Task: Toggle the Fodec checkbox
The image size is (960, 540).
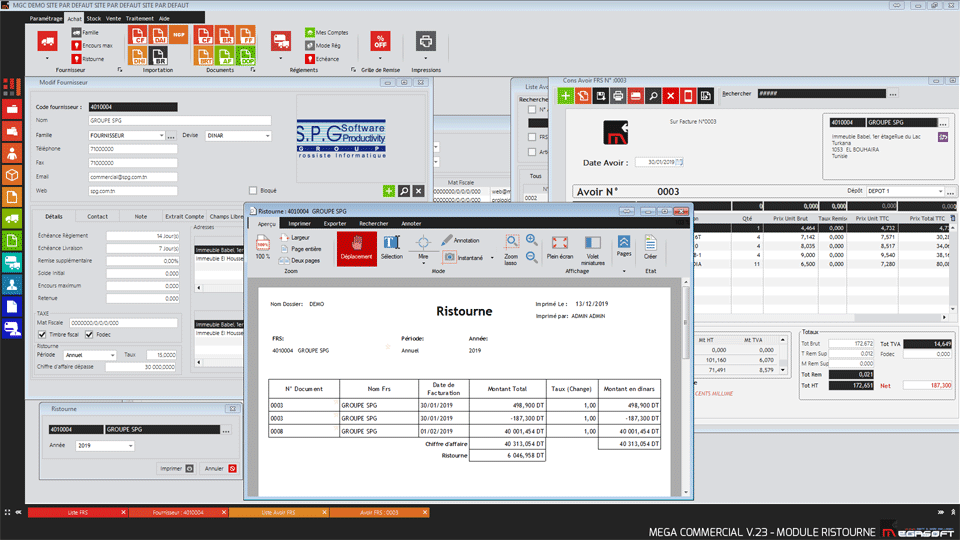Action: click(x=89, y=334)
